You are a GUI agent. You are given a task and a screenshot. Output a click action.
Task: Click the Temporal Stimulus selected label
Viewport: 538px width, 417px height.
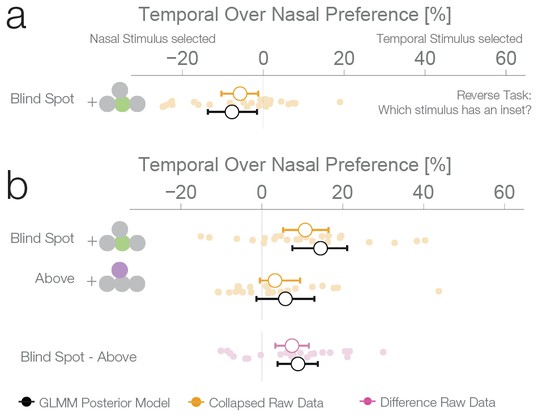click(x=449, y=39)
